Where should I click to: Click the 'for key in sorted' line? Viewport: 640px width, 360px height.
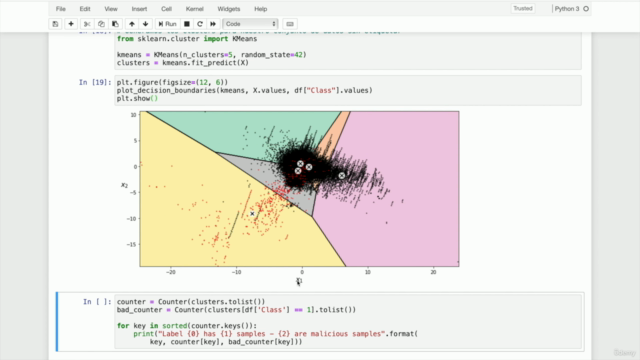coord(187,326)
